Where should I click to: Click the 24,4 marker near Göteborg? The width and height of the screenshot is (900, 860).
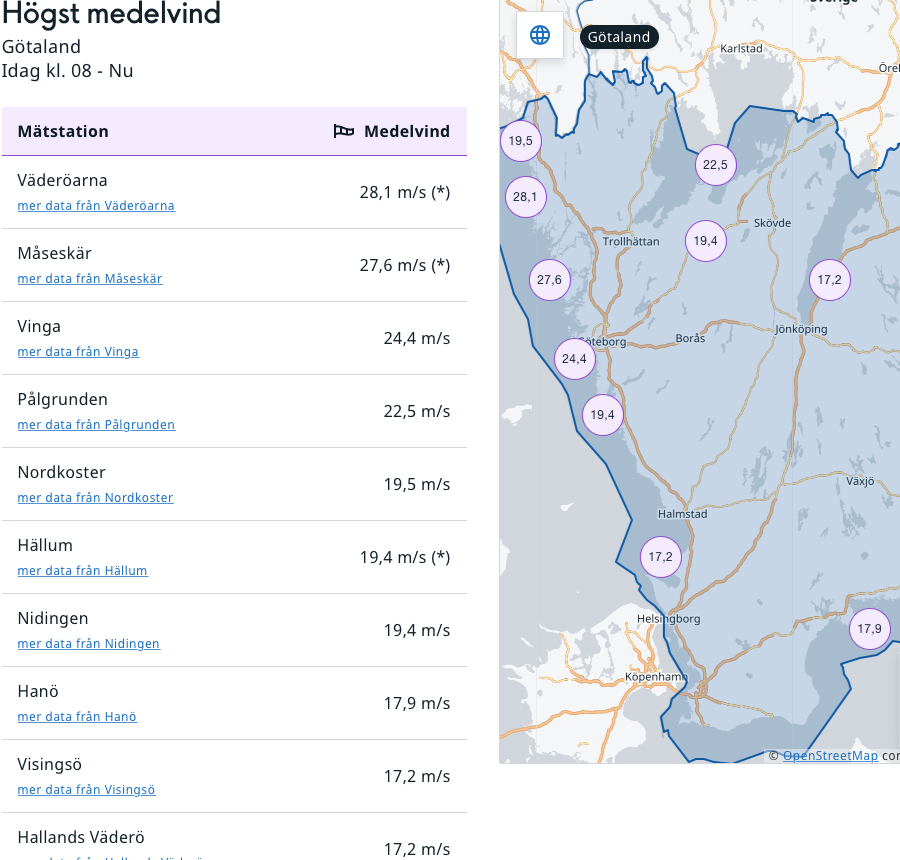pyautogui.click(x=574, y=359)
